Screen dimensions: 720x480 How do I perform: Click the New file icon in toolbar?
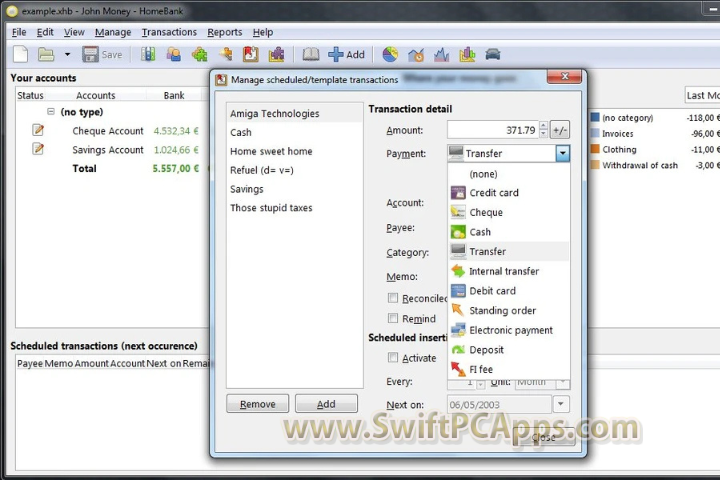pyautogui.click(x=21, y=54)
